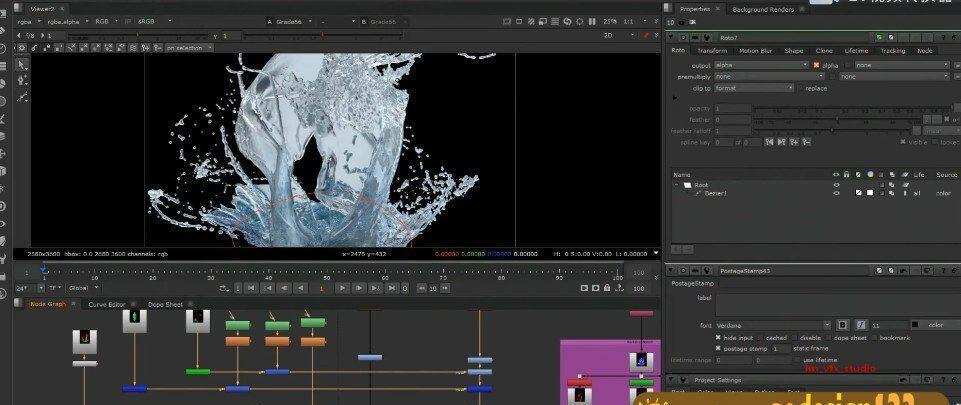
Task: Hide Bezier1 shape with its eye icon
Action: (836, 193)
